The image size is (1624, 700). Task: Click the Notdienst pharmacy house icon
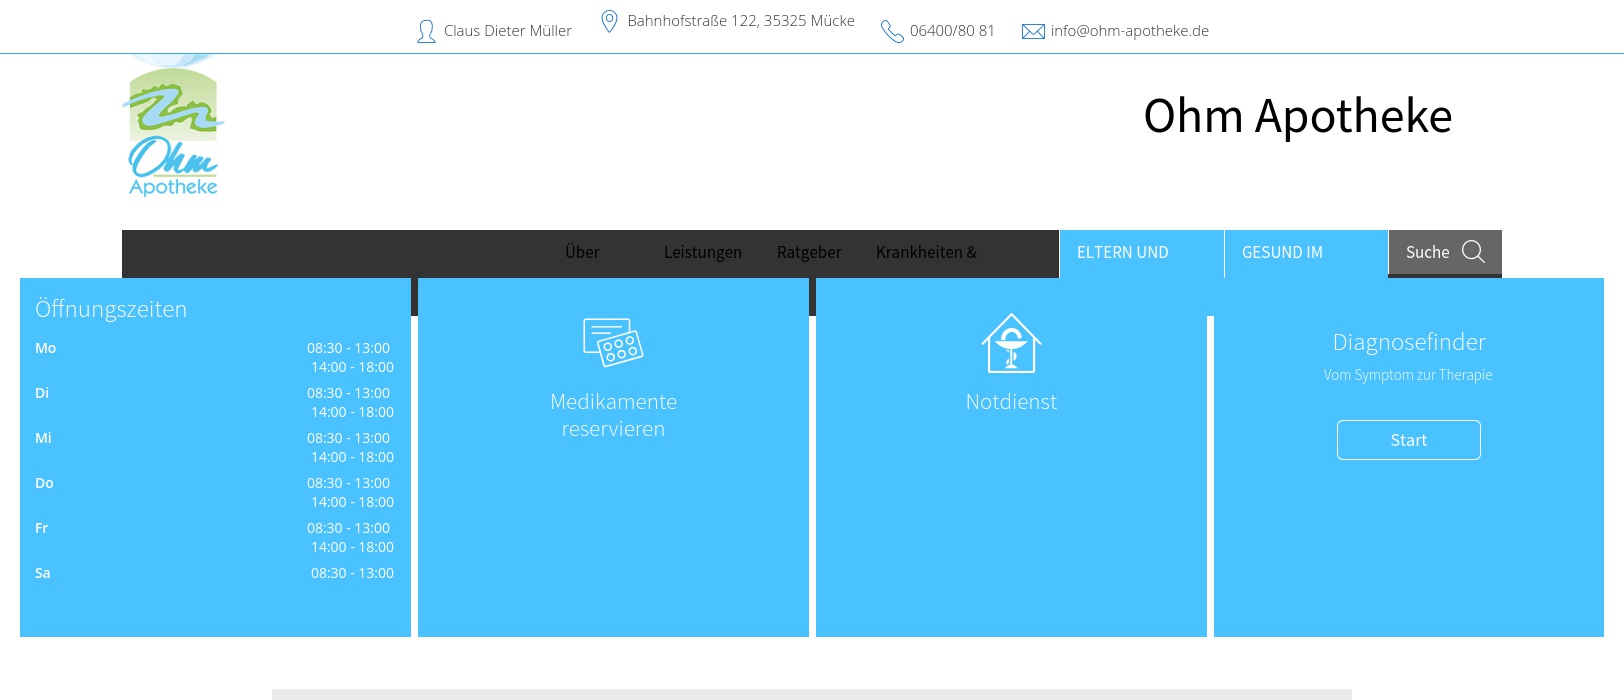coord(1011,343)
